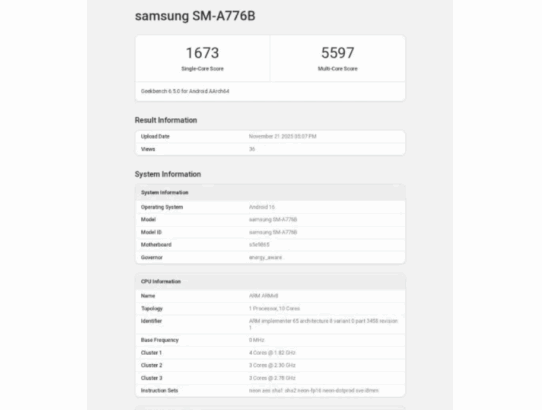This screenshot has width=542, height=410.
Task: Click the 'Operating System' label
Action: 162,207
